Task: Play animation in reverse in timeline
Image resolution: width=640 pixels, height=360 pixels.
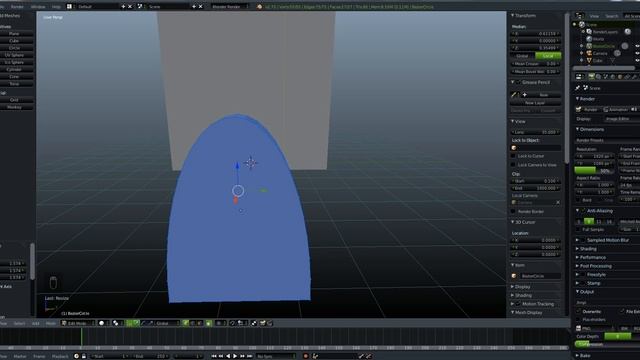Action: coord(228,356)
